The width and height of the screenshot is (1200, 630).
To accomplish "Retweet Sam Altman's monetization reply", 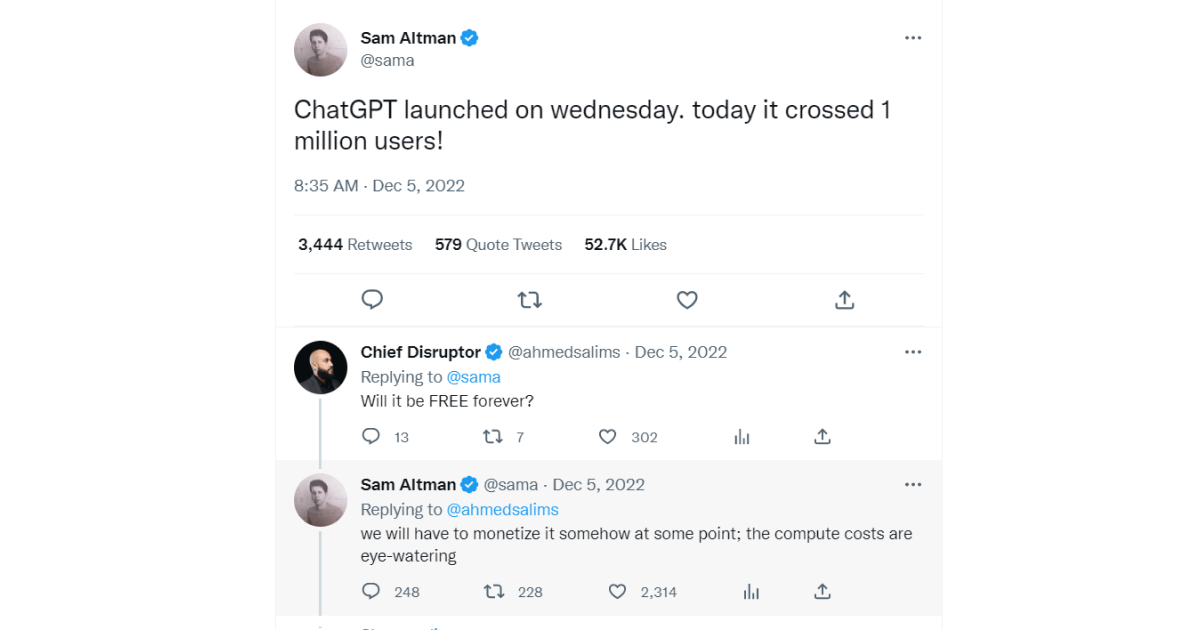I will click(494, 591).
